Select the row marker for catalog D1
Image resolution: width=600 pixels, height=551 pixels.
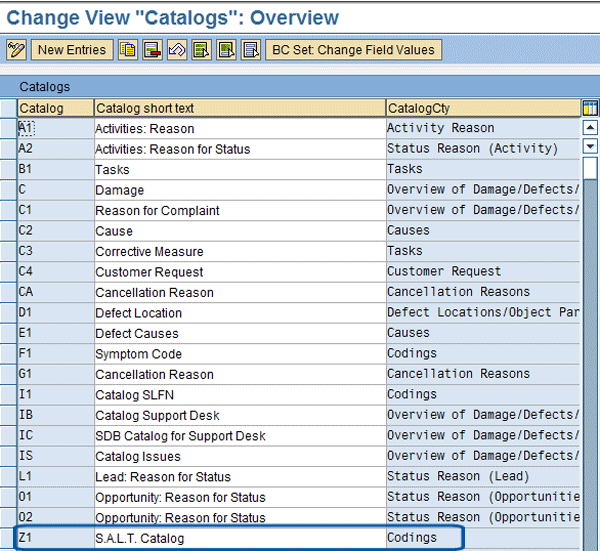pyautogui.click(x=8, y=313)
